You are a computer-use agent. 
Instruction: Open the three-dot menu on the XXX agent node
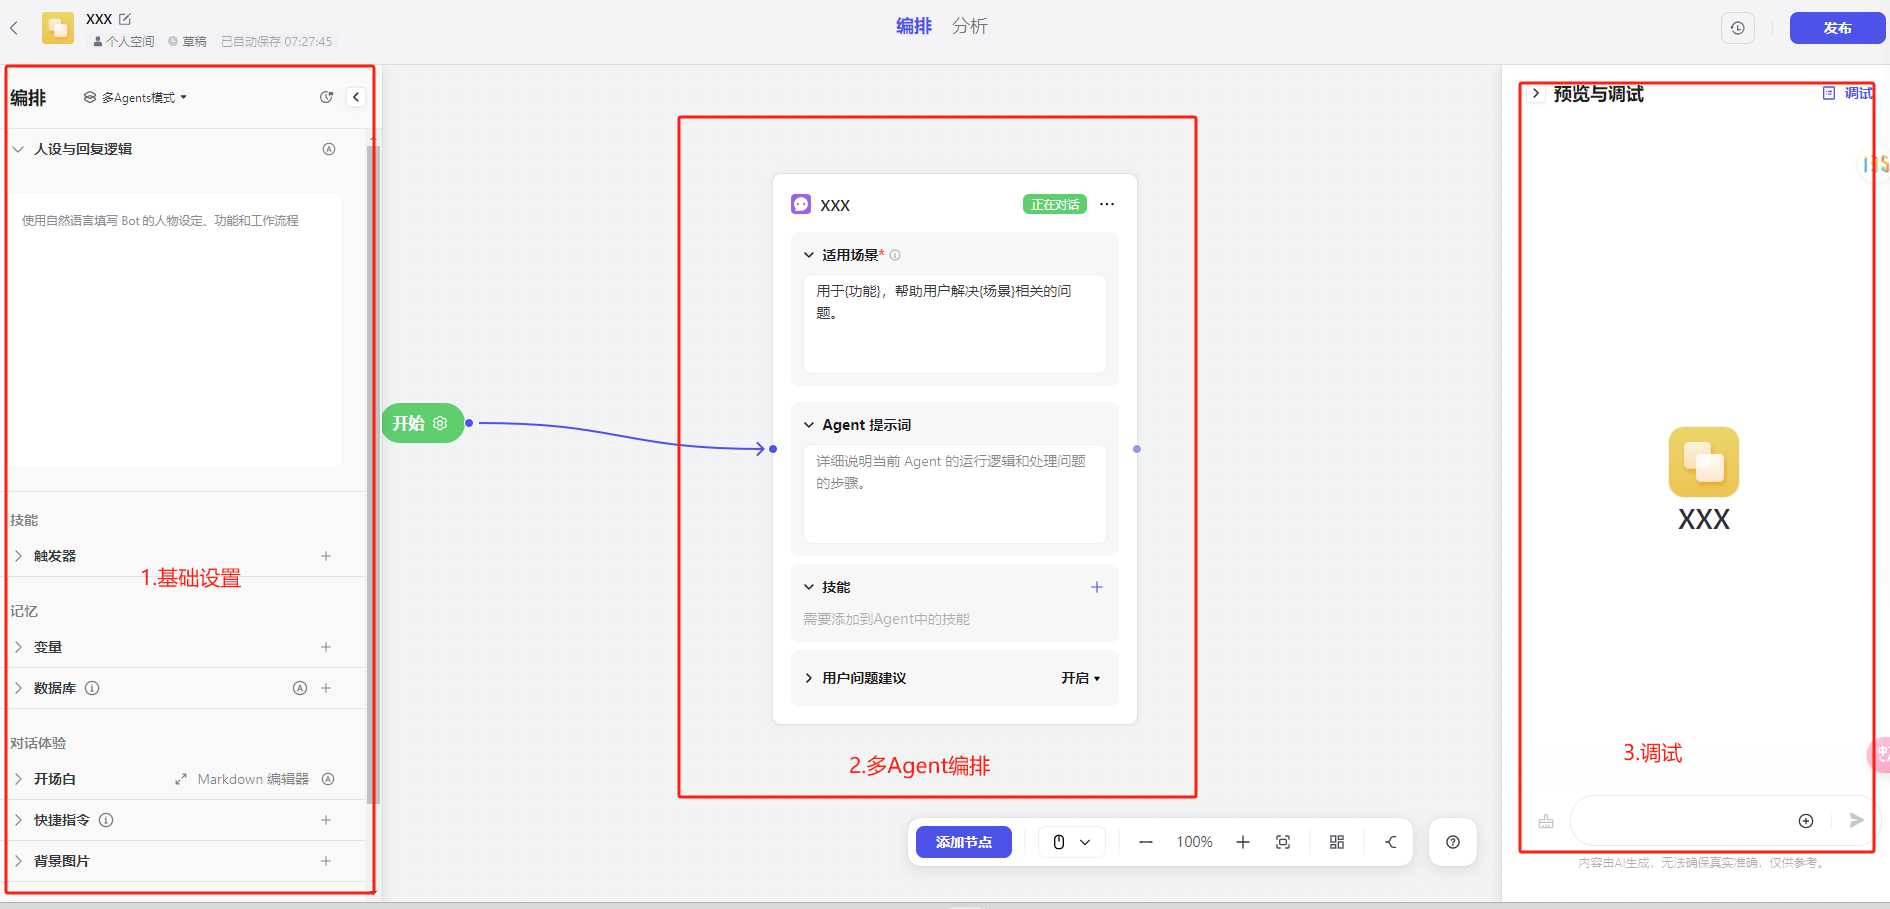click(x=1107, y=204)
